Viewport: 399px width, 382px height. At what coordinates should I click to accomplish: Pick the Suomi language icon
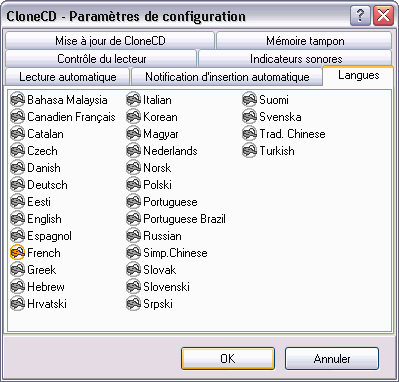tap(250, 100)
